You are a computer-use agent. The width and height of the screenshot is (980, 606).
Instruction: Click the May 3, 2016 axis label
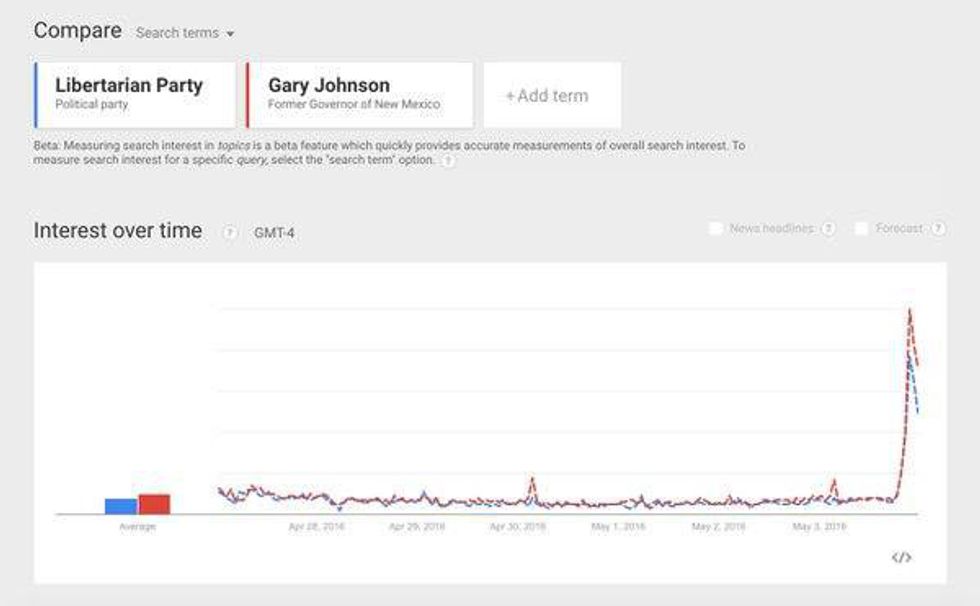pos(819,526)
